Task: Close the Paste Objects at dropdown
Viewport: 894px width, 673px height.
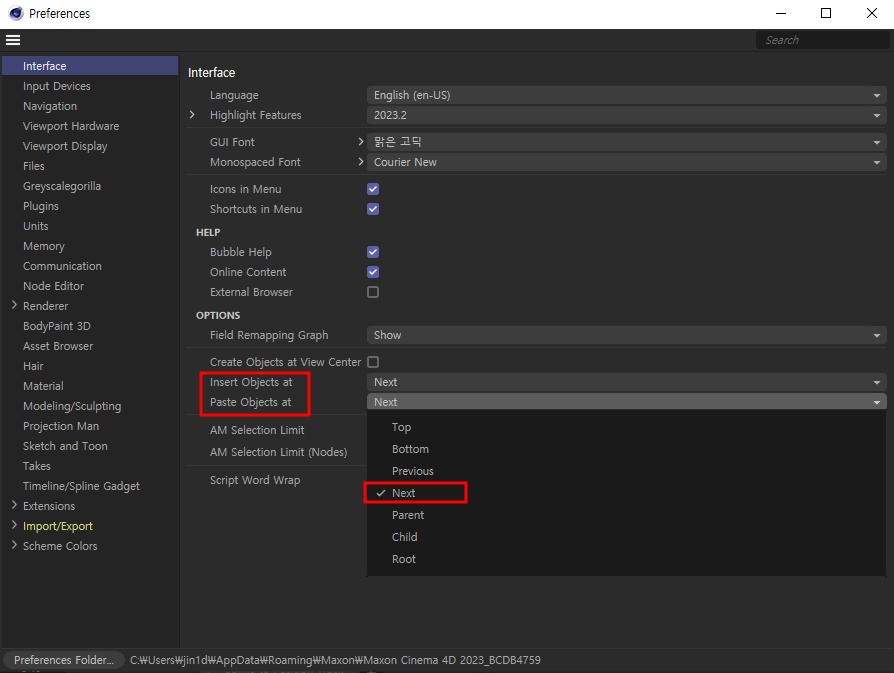Action: point(627,402)
